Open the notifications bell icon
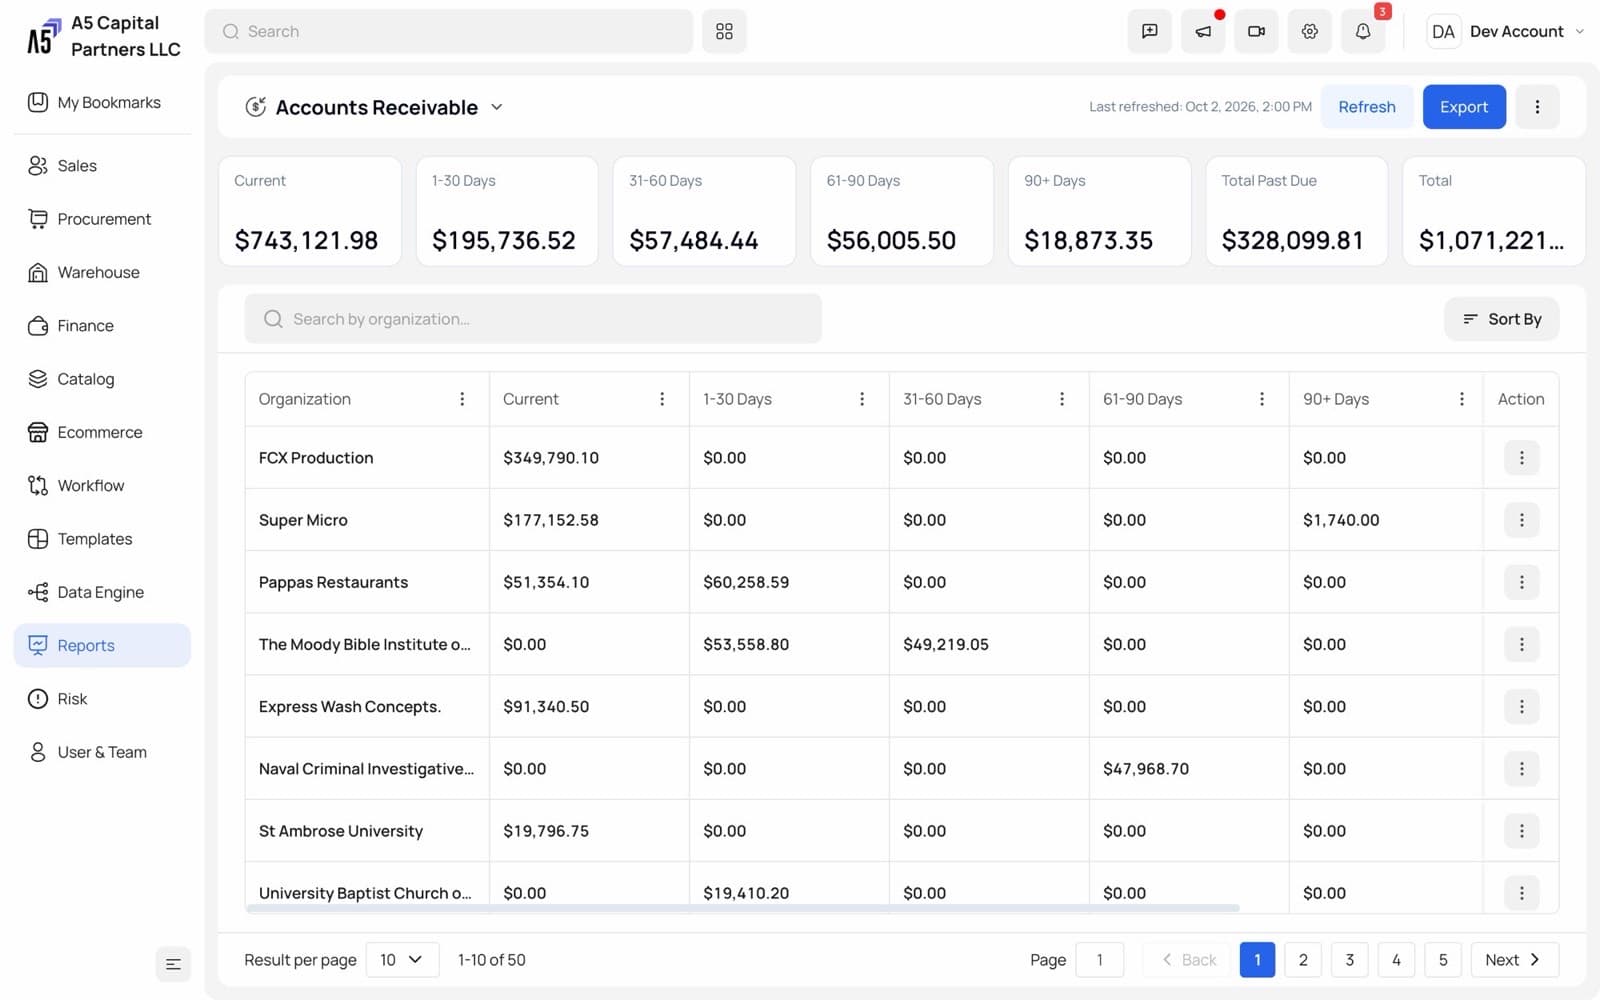Image resolution: width=1600 pixels, height=1000 pixels. tap(1363, 31)
